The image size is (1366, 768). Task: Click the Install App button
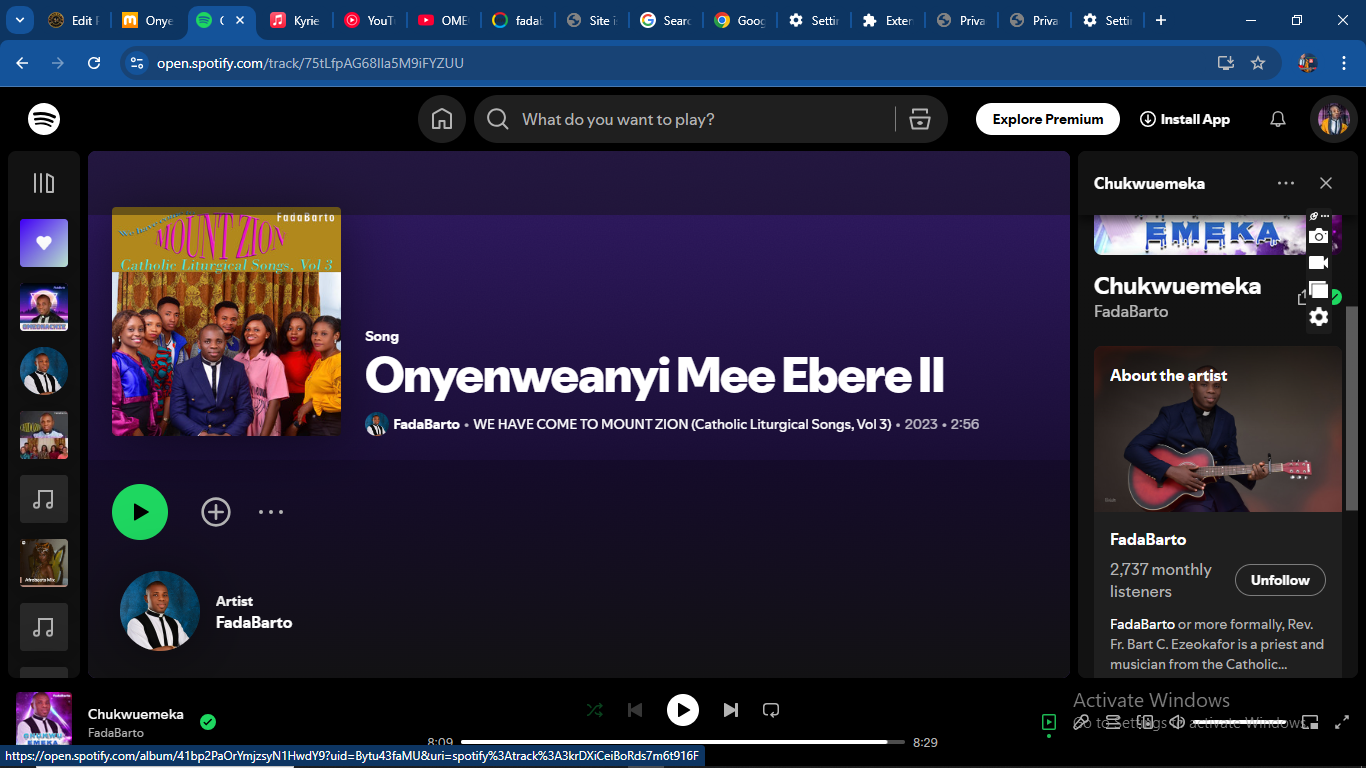pos(1184,119)
